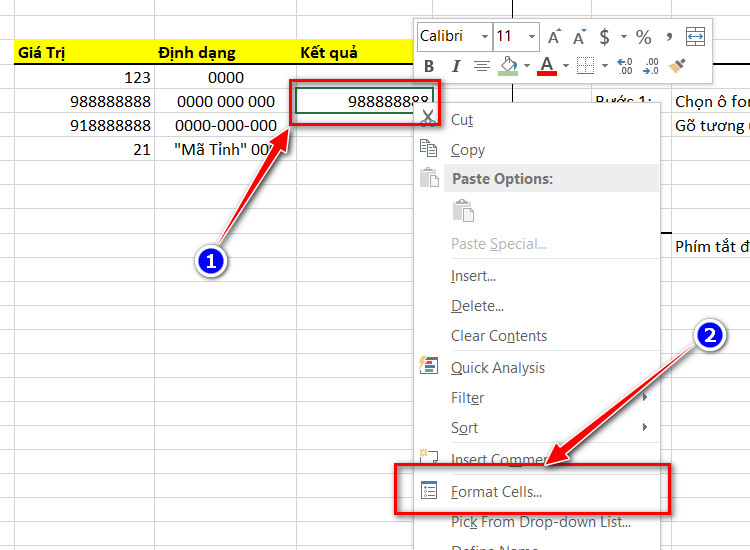Select Paste Special... menu entry
This screenshot has height=550, width=750.
[538, 244]
